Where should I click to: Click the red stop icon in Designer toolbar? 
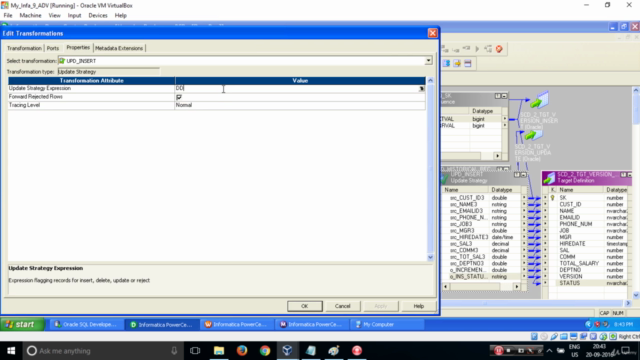(499, 49)
